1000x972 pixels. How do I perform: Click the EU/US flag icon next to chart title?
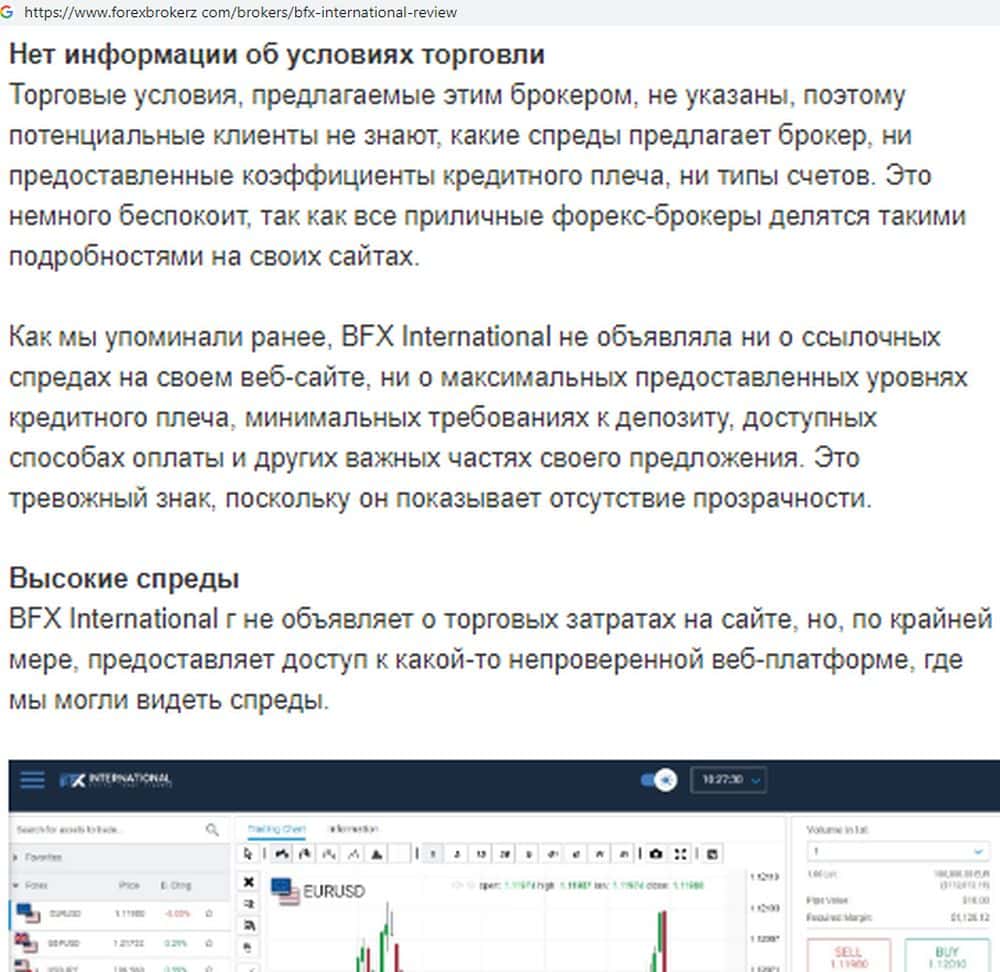284,891
